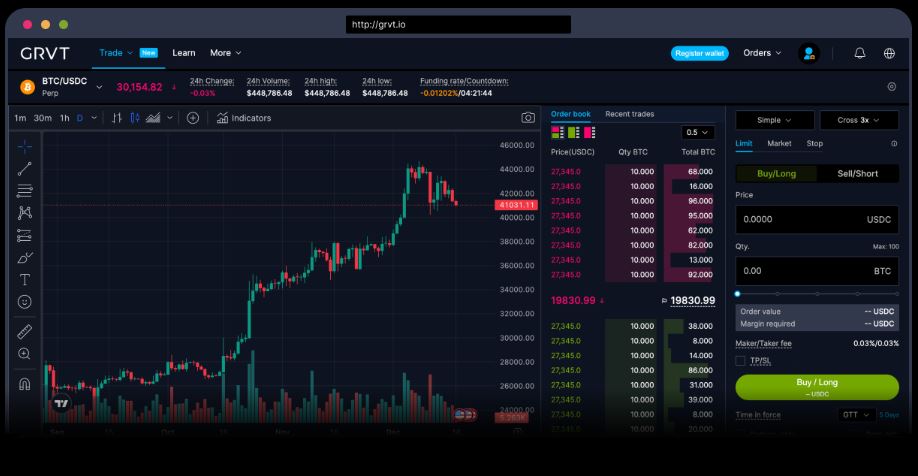This screenshot has height=476, width=918.
Task: Select the Market order tab
Action: (779, 143)
